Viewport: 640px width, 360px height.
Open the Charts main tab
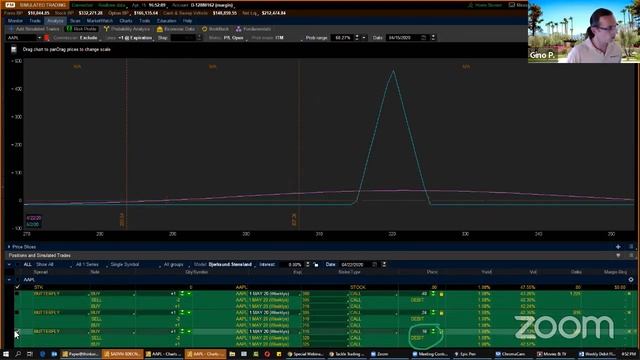coord(126,21)
